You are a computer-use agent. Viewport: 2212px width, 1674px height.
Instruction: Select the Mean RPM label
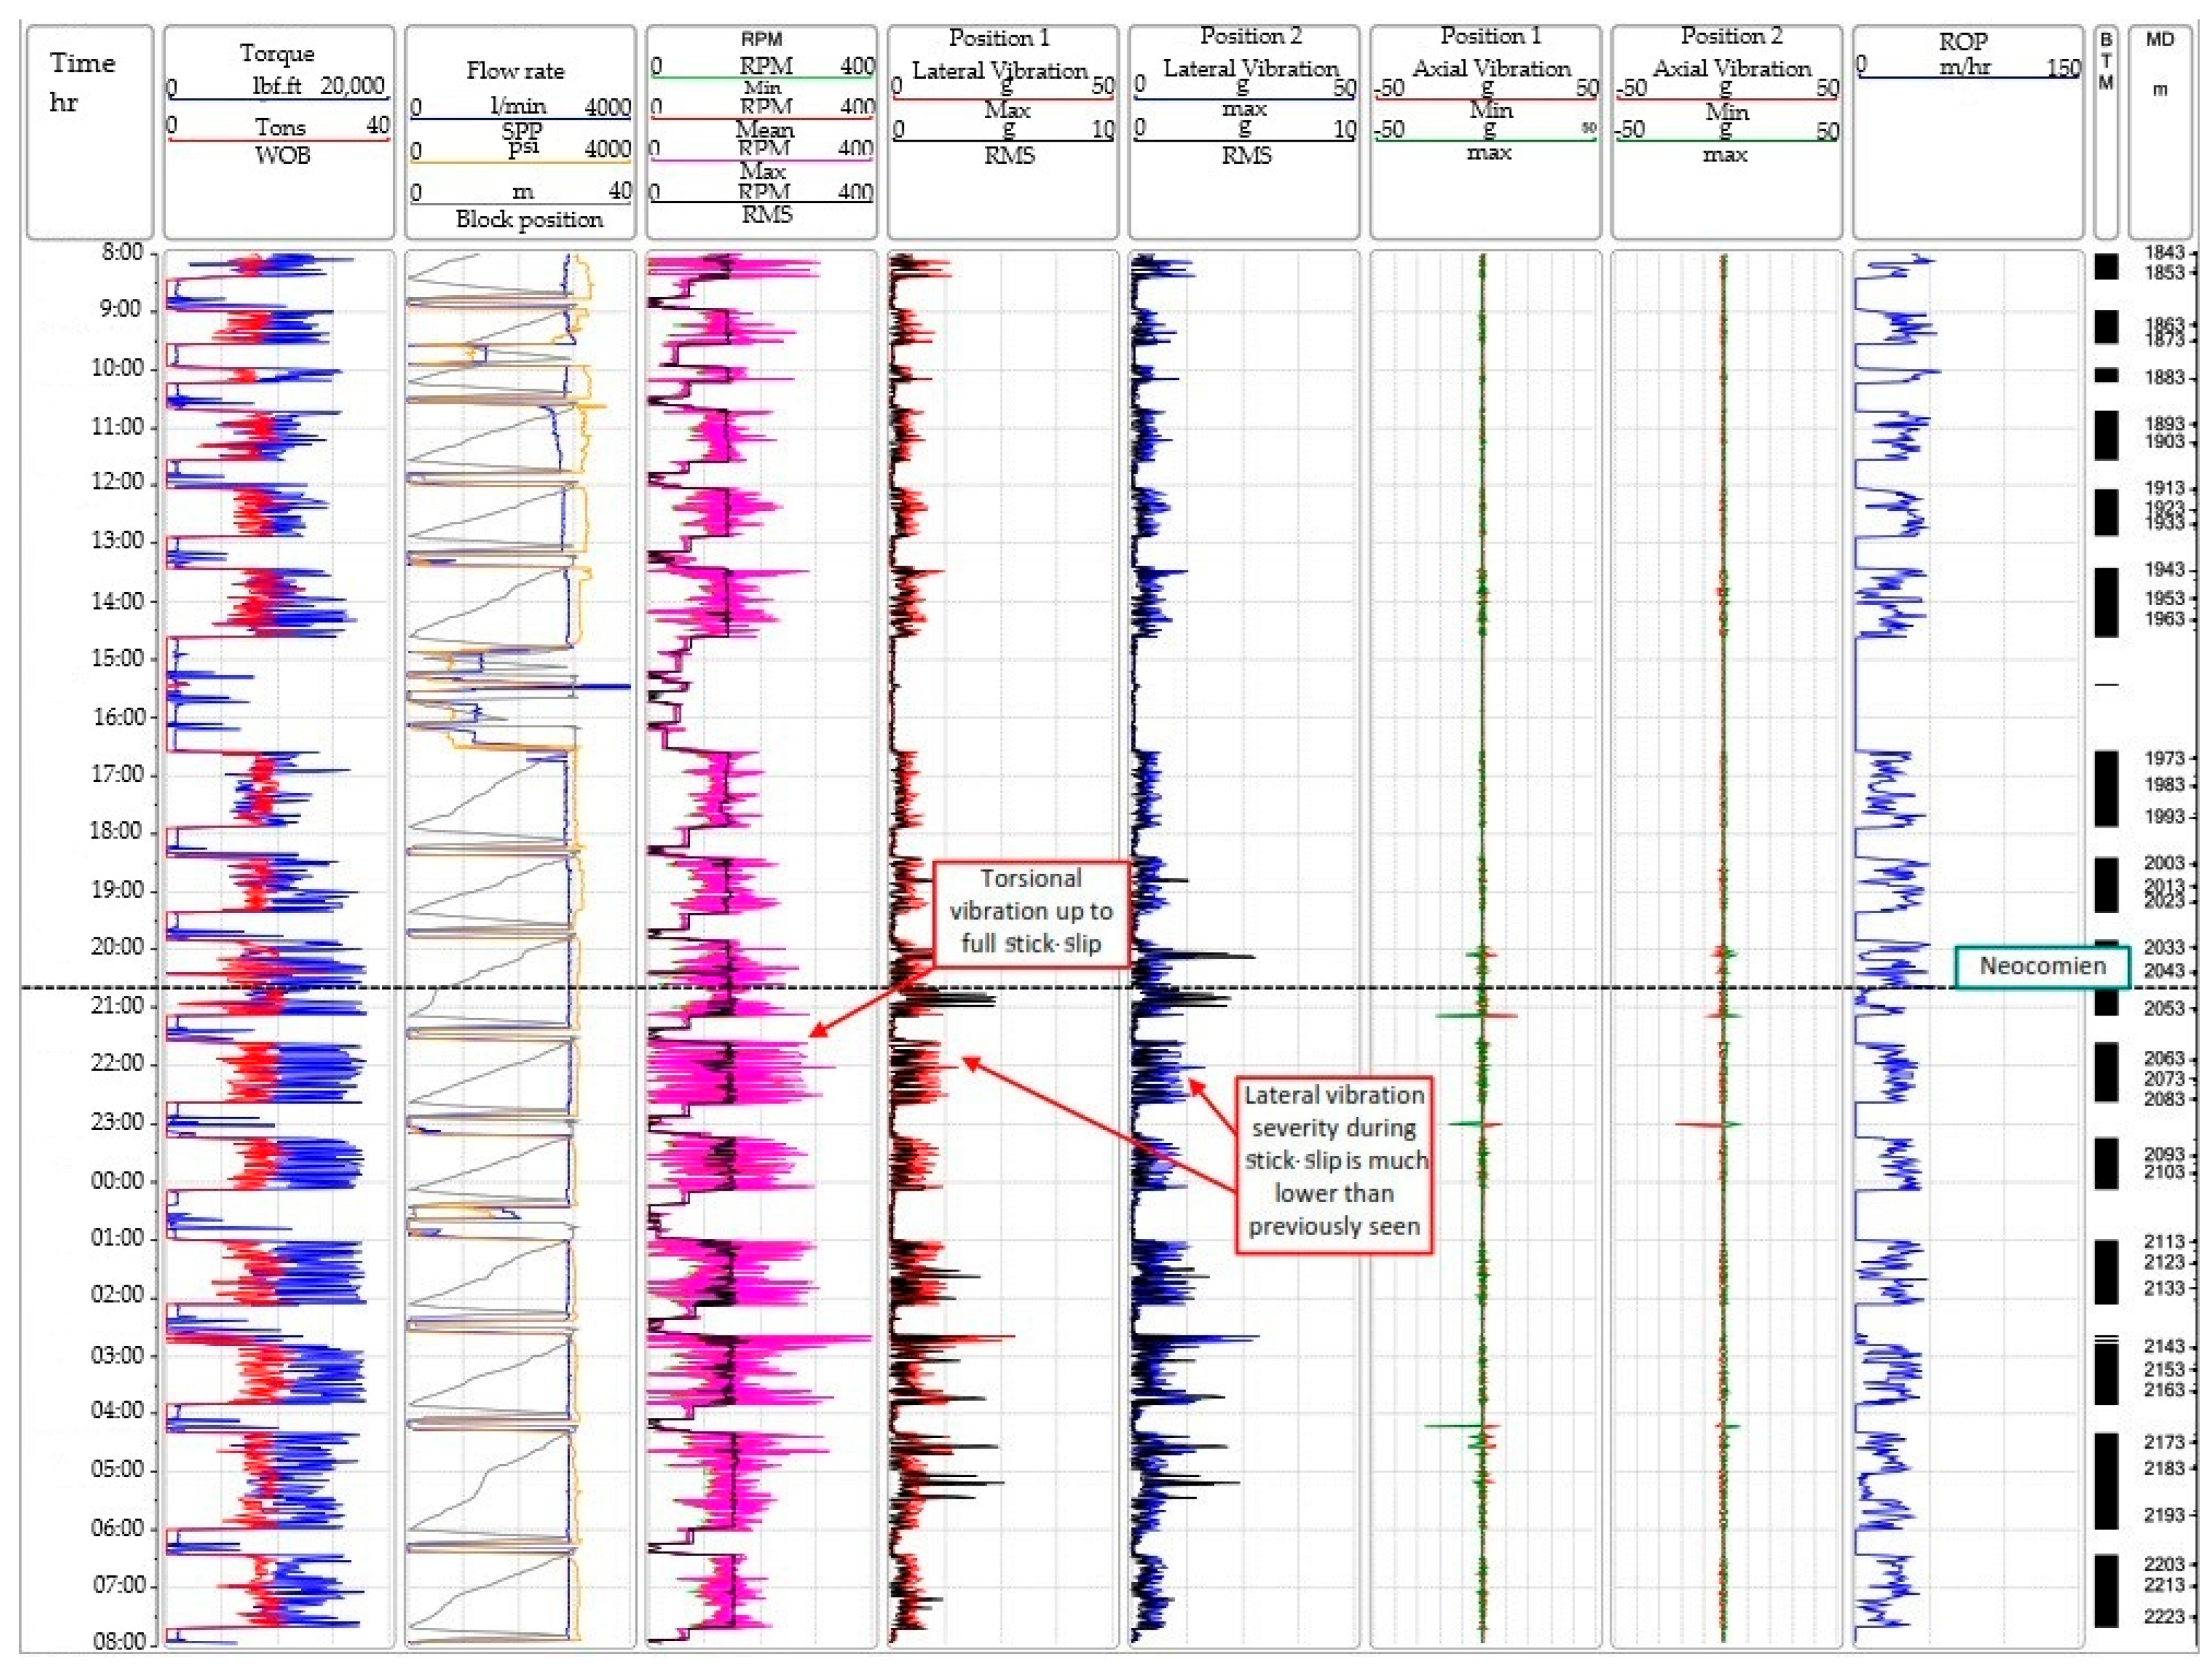[x=765, y=130]
